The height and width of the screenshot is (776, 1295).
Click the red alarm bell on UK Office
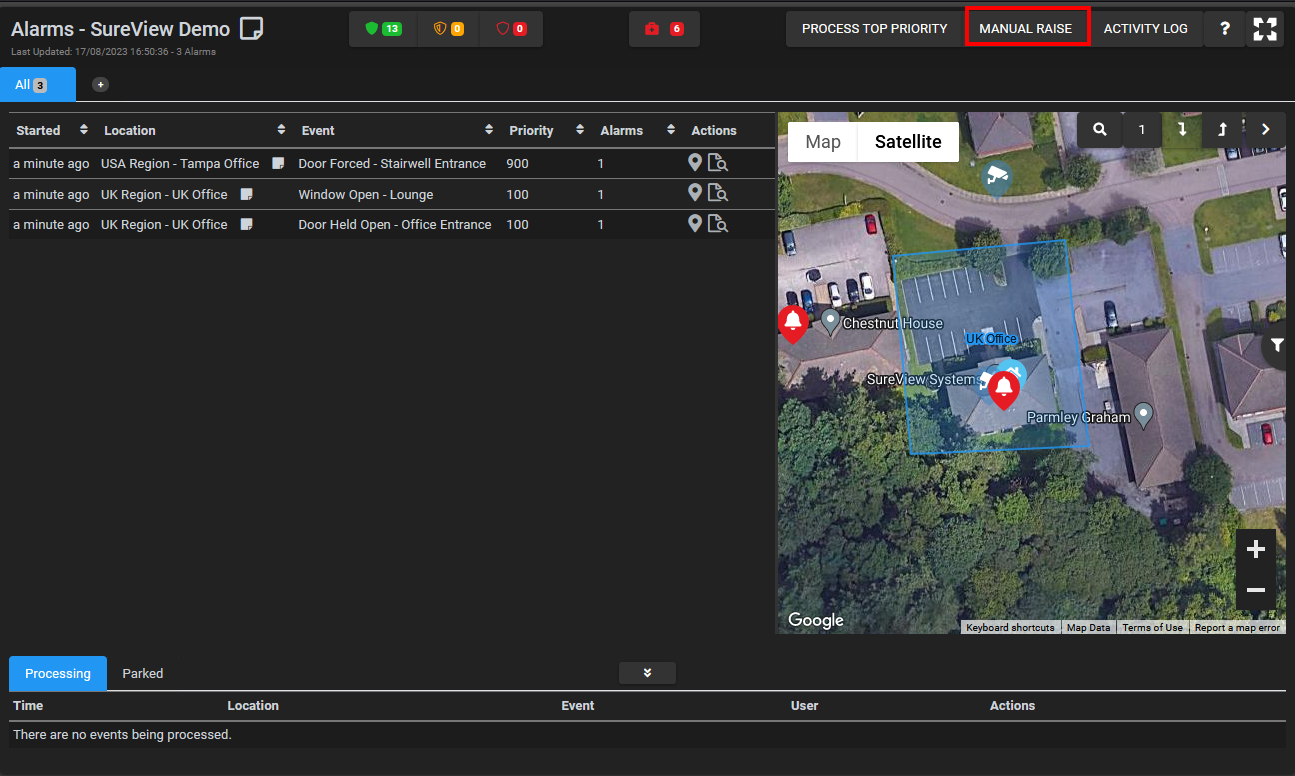pyautogui.click(x=1003, y=390)
